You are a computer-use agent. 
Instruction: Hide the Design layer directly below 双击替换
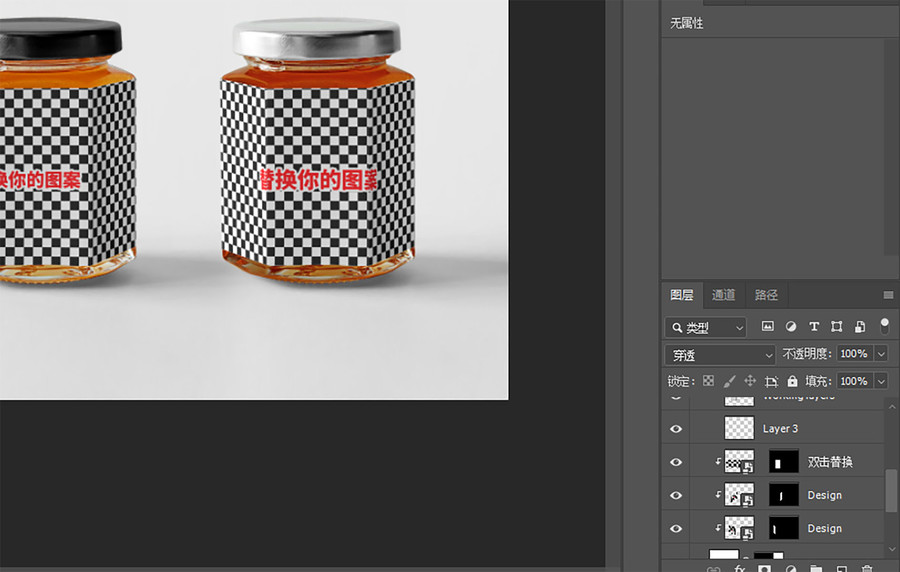click(x=676, y=495)
